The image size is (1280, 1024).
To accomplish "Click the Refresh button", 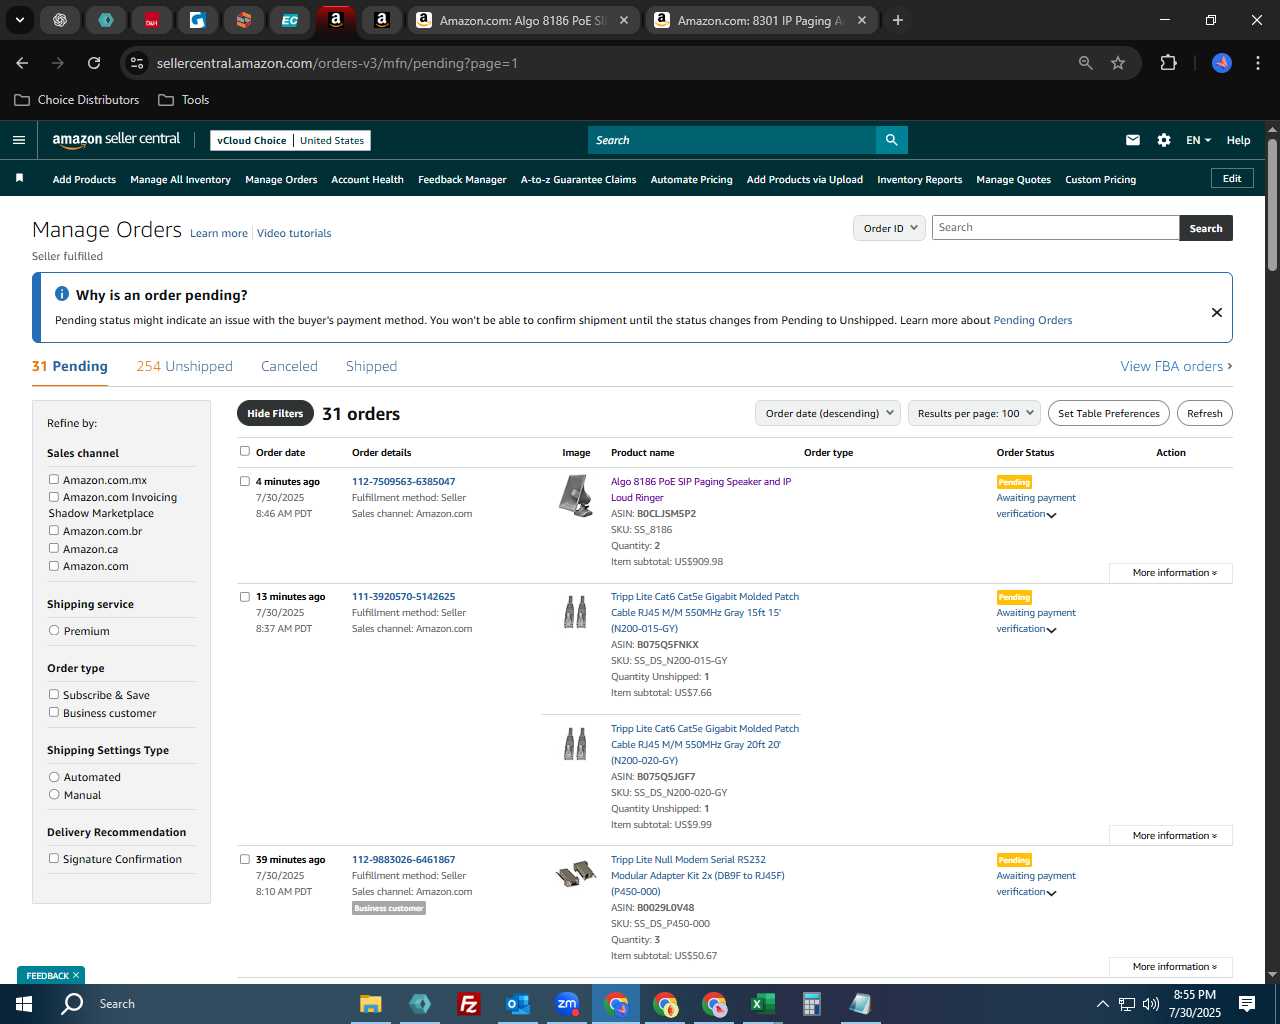I will (1204, 413).
